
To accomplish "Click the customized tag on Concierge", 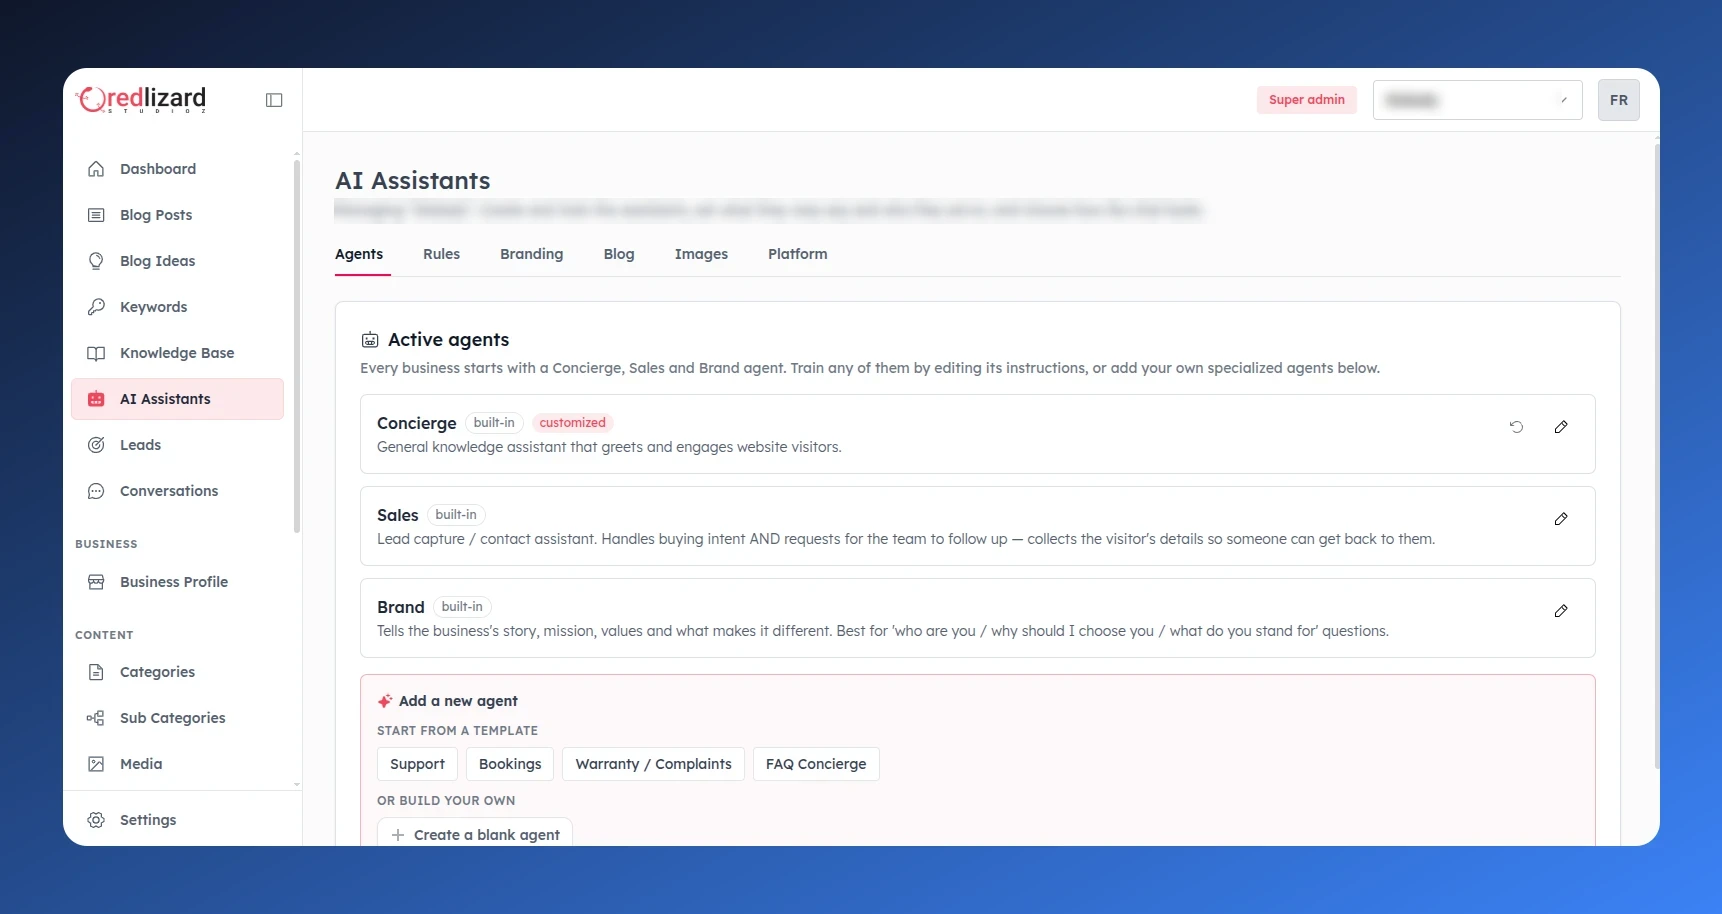I will click(572, 423).
